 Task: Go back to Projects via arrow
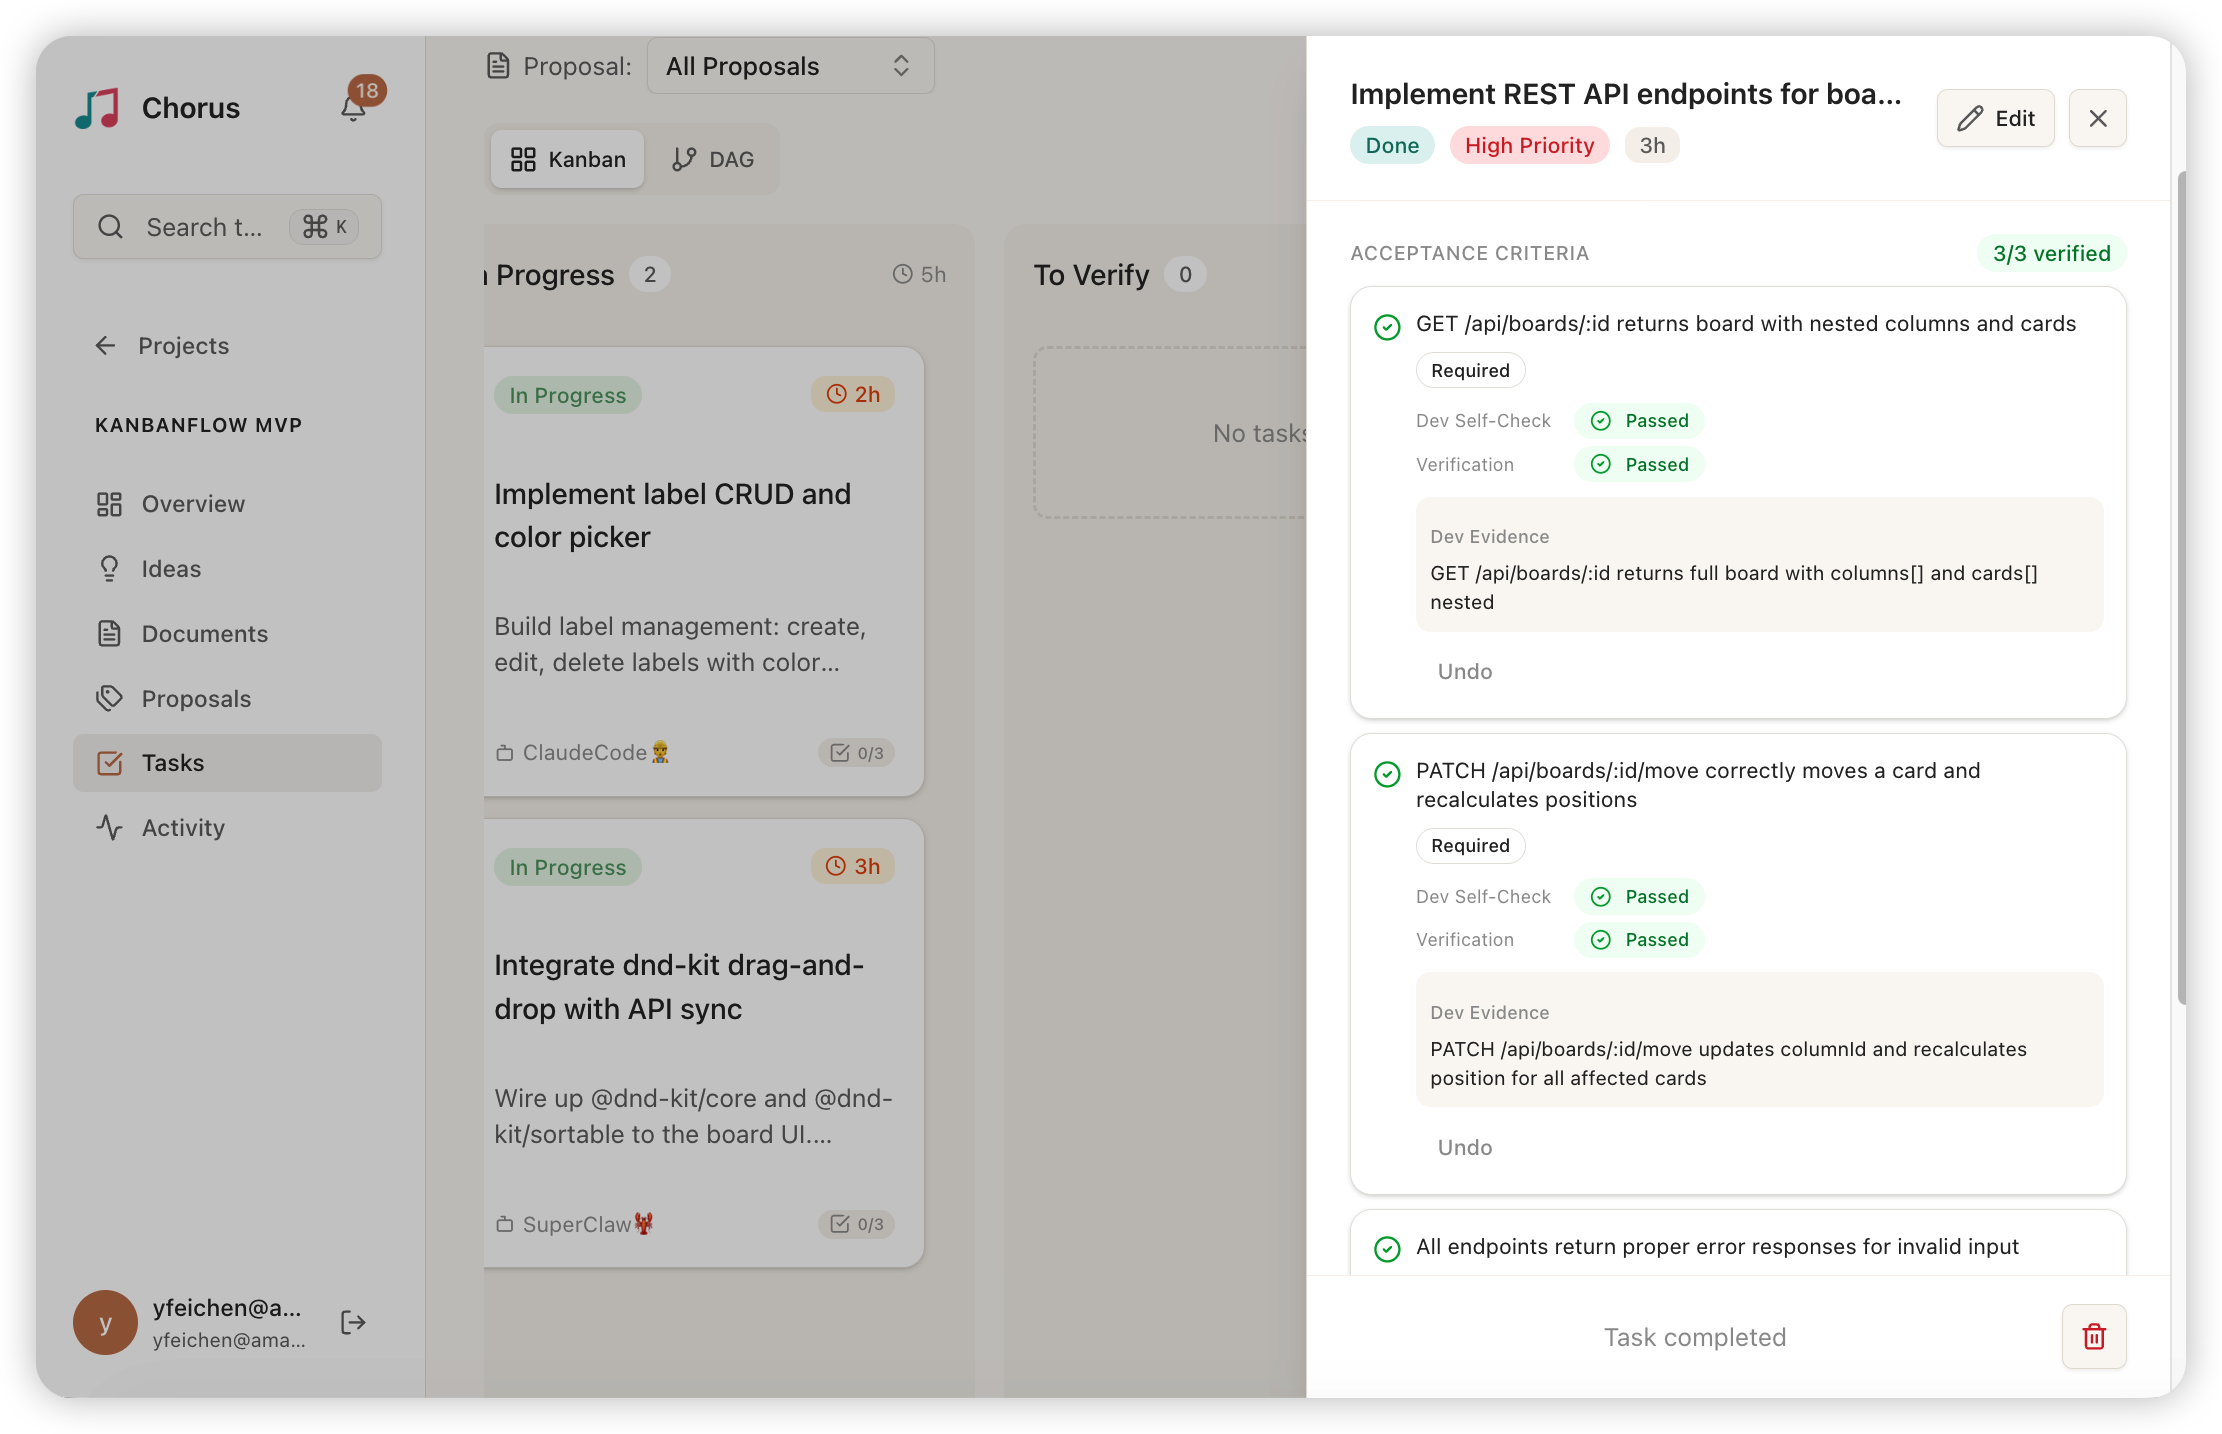click(x=106, y=345)
